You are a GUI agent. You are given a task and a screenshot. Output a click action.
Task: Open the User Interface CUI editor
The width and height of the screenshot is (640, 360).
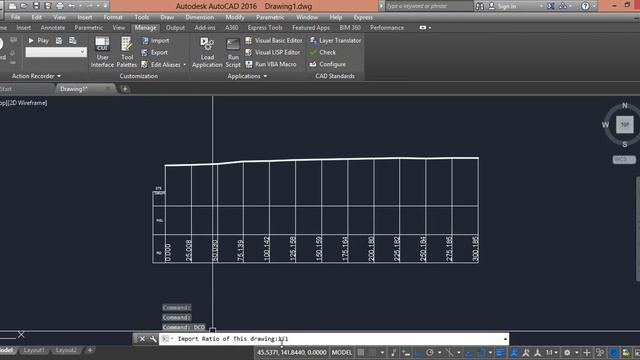[x=102, y=52]
